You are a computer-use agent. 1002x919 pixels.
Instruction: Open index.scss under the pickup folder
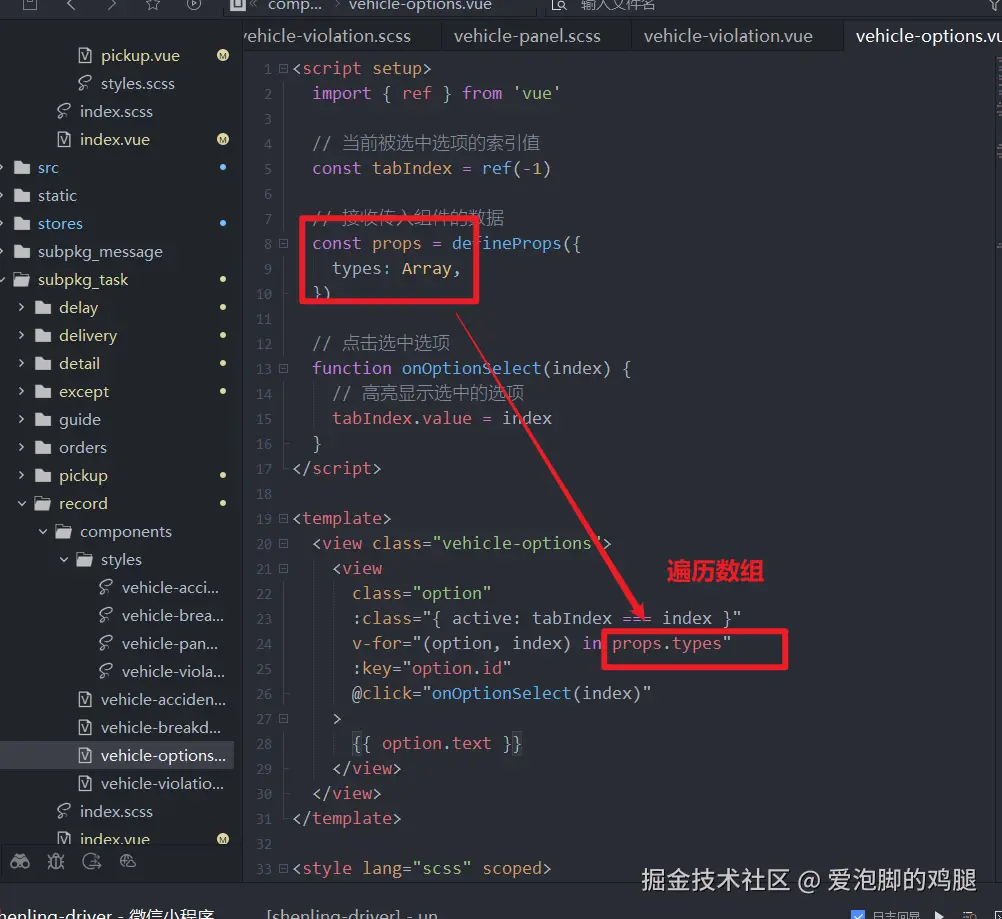click(x=116, y=111)
